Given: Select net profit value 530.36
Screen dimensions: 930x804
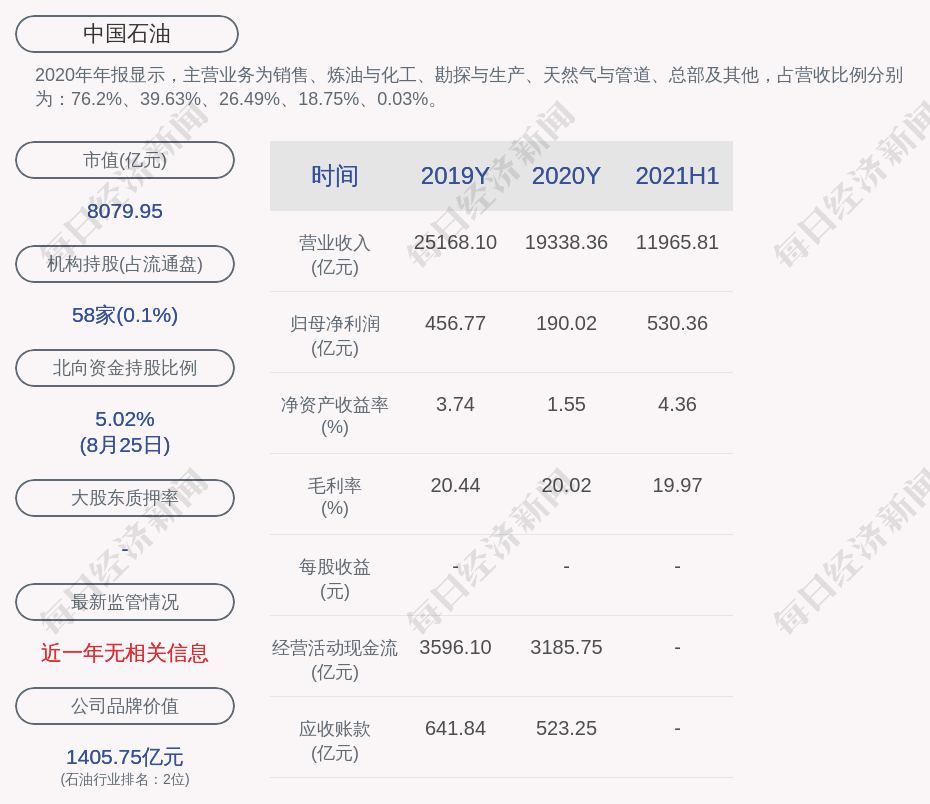Looking at the screenshot, I should click(677, 323).
